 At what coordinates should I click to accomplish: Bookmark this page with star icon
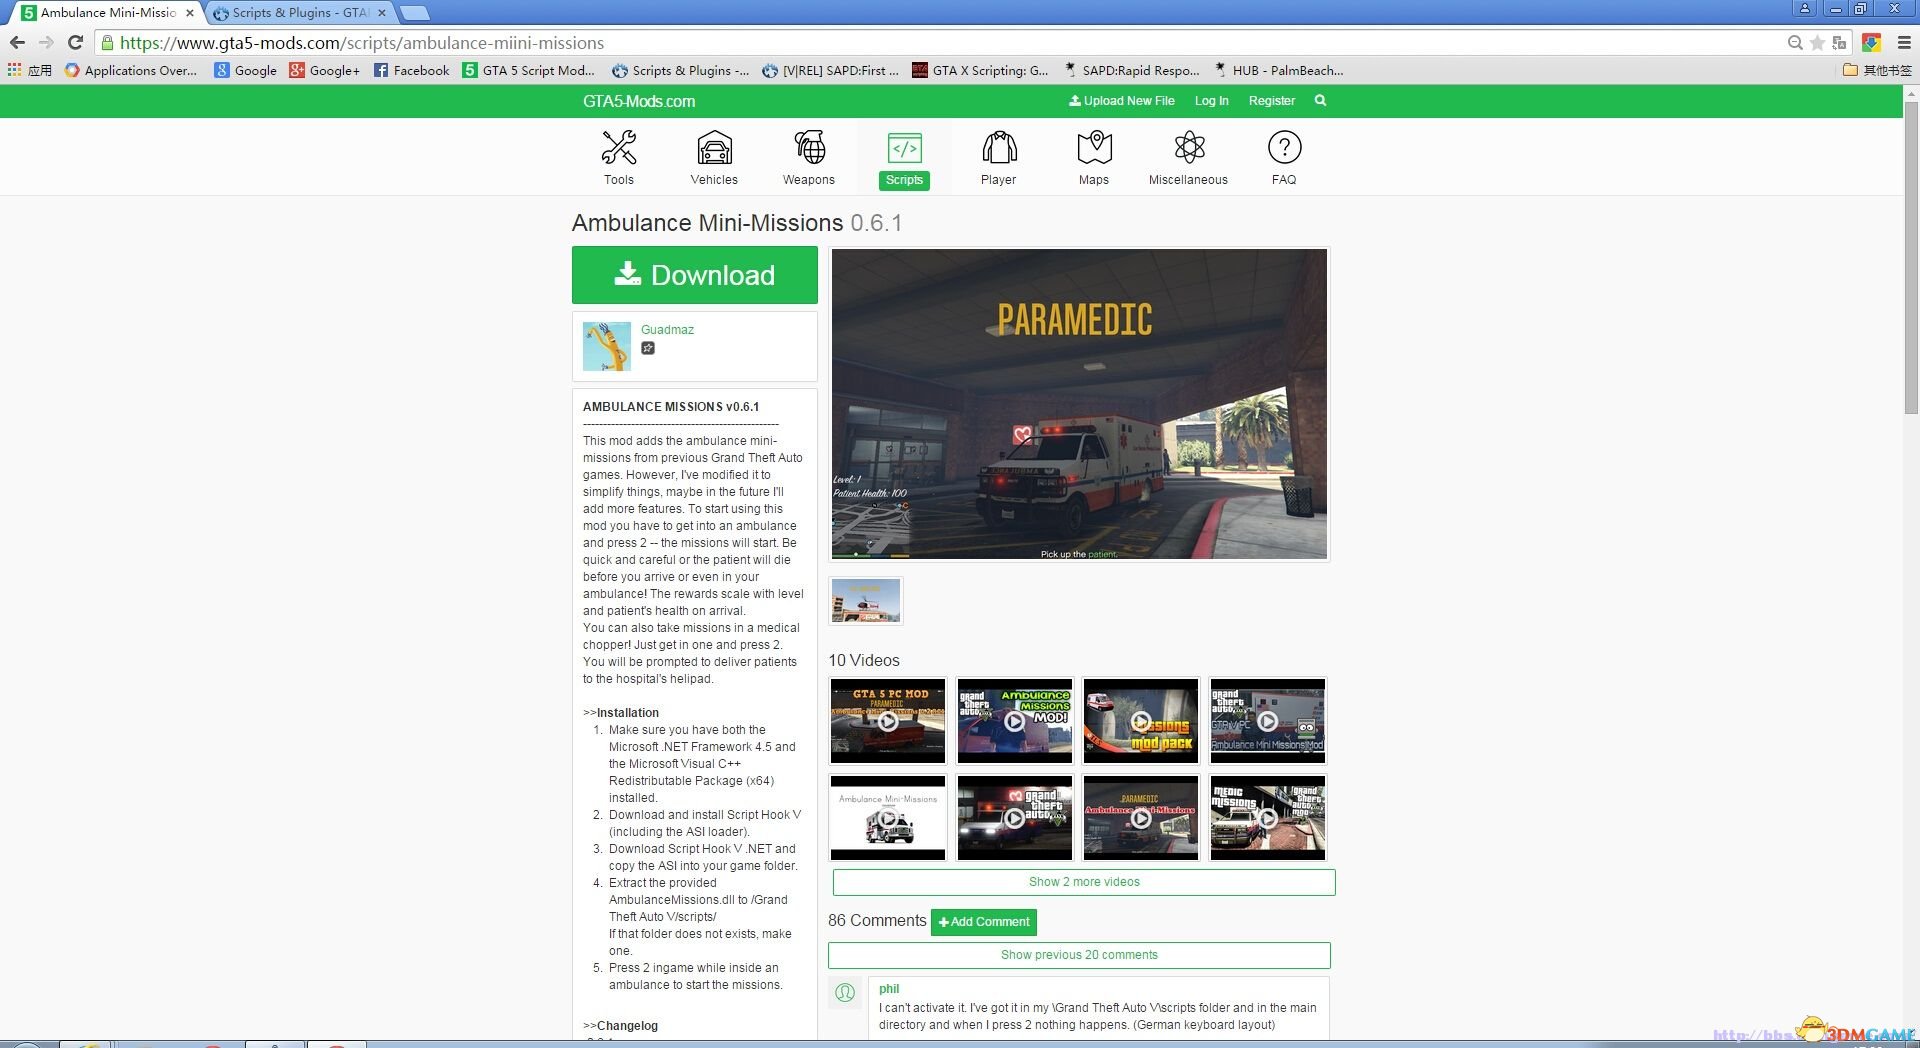pos(1817,43)
